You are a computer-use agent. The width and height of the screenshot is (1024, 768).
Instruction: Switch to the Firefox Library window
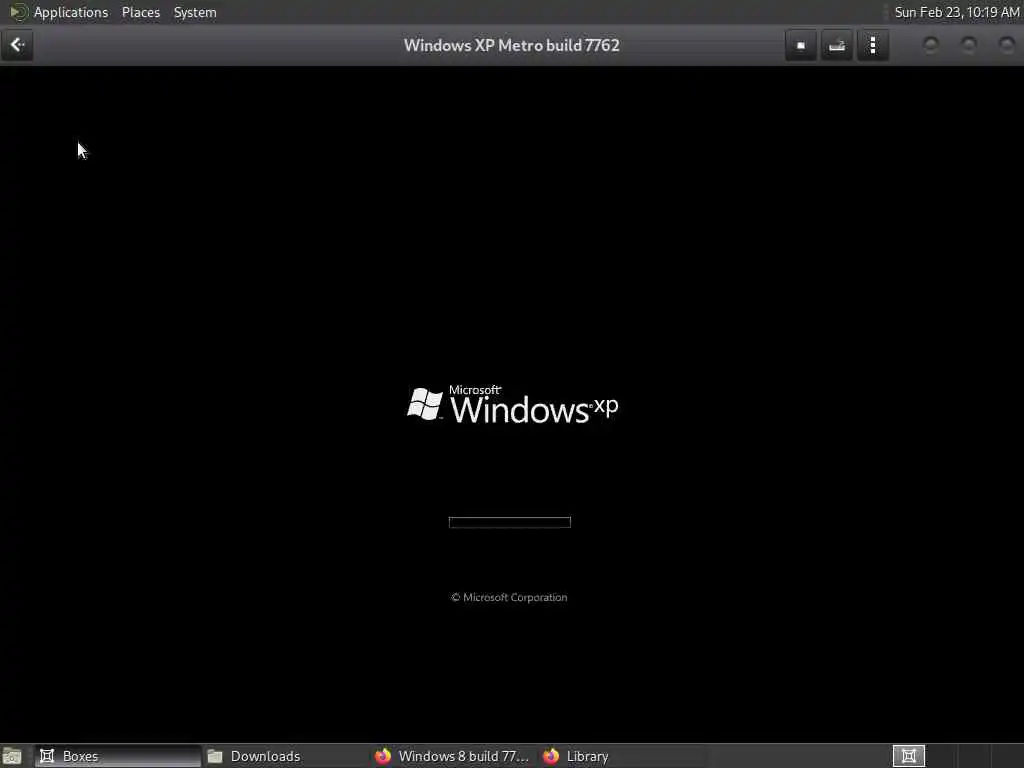pyautogui.click(x=622, y=756)
